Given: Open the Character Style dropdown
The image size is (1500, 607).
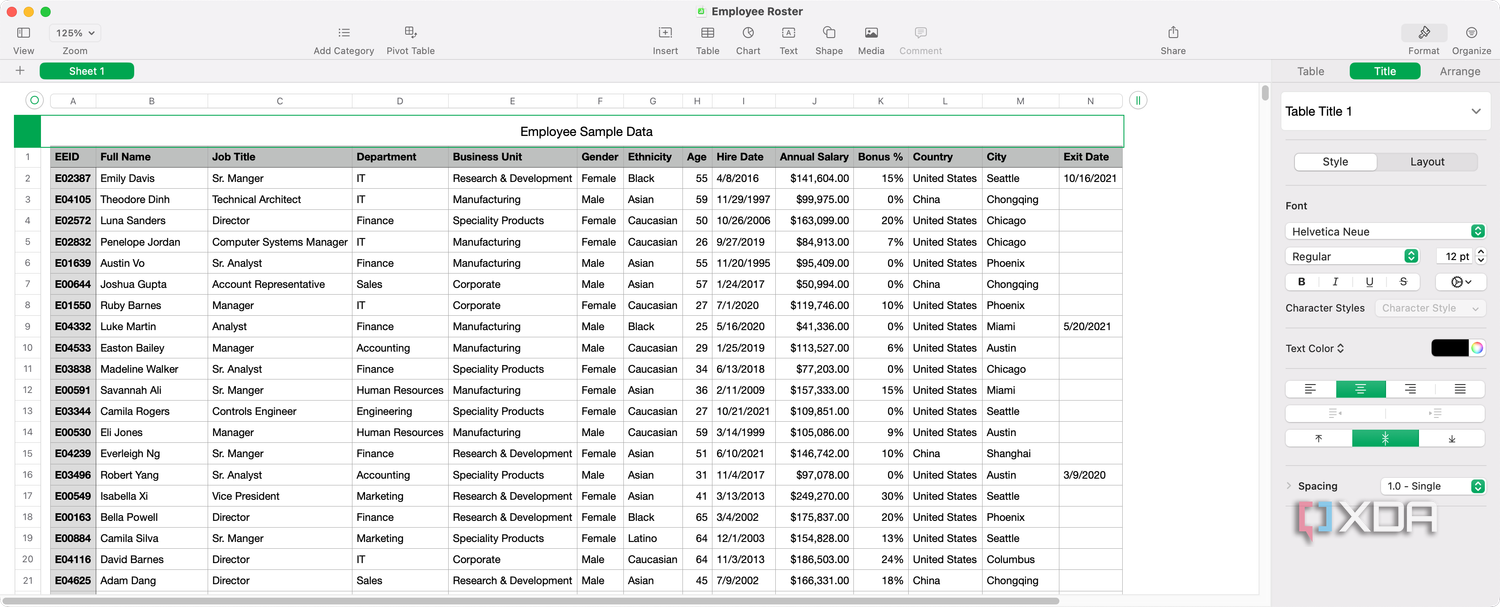Looking at the screenshot, I should [1430, 308].
